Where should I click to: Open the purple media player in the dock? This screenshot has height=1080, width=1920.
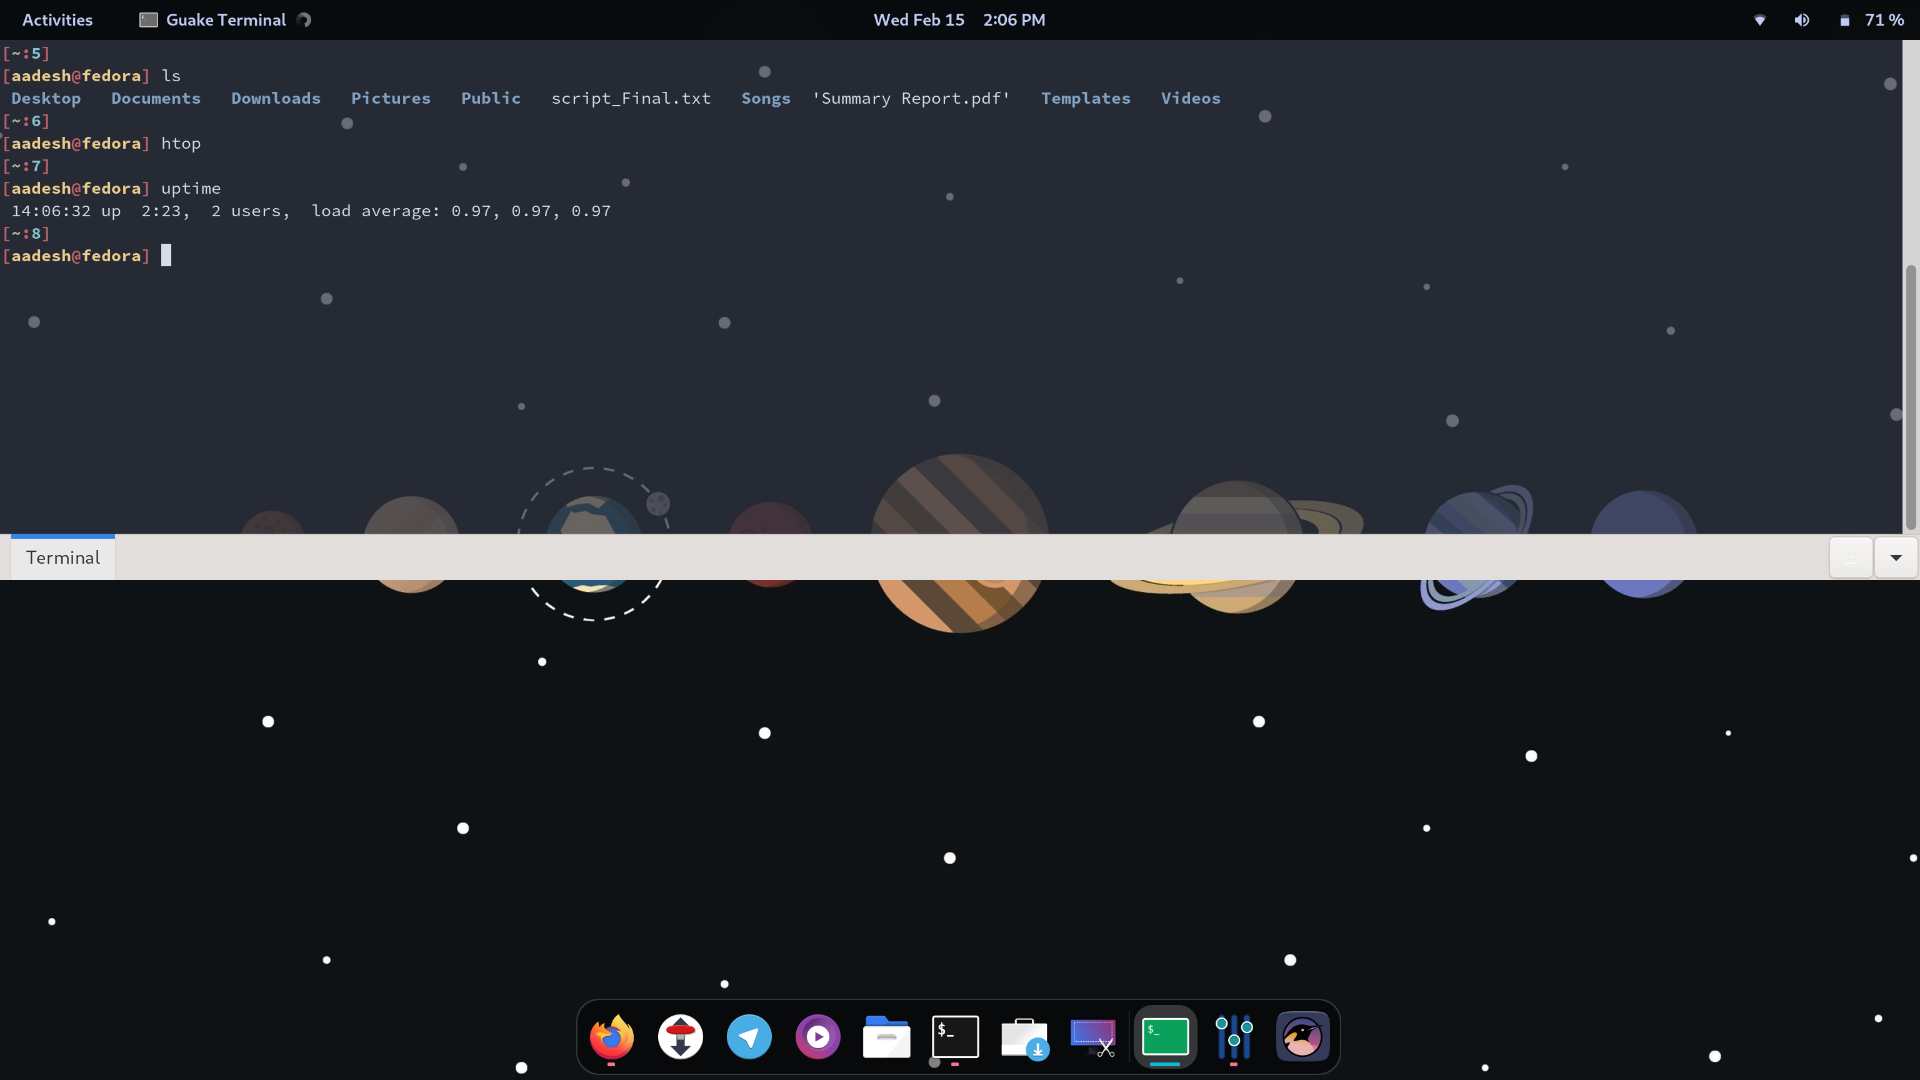pyautogui.click(x=818, y=1037)
